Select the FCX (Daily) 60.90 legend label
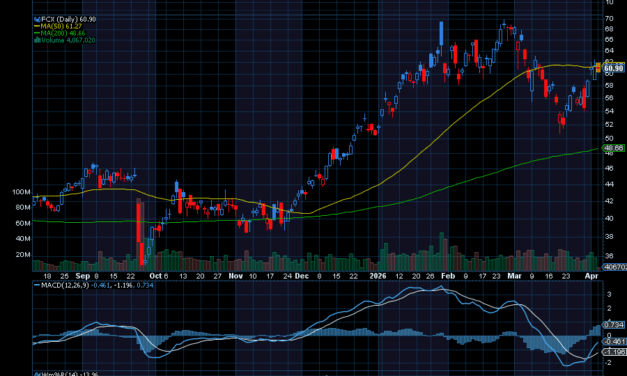Screen dimensions: 627x376 coord(68,19)
